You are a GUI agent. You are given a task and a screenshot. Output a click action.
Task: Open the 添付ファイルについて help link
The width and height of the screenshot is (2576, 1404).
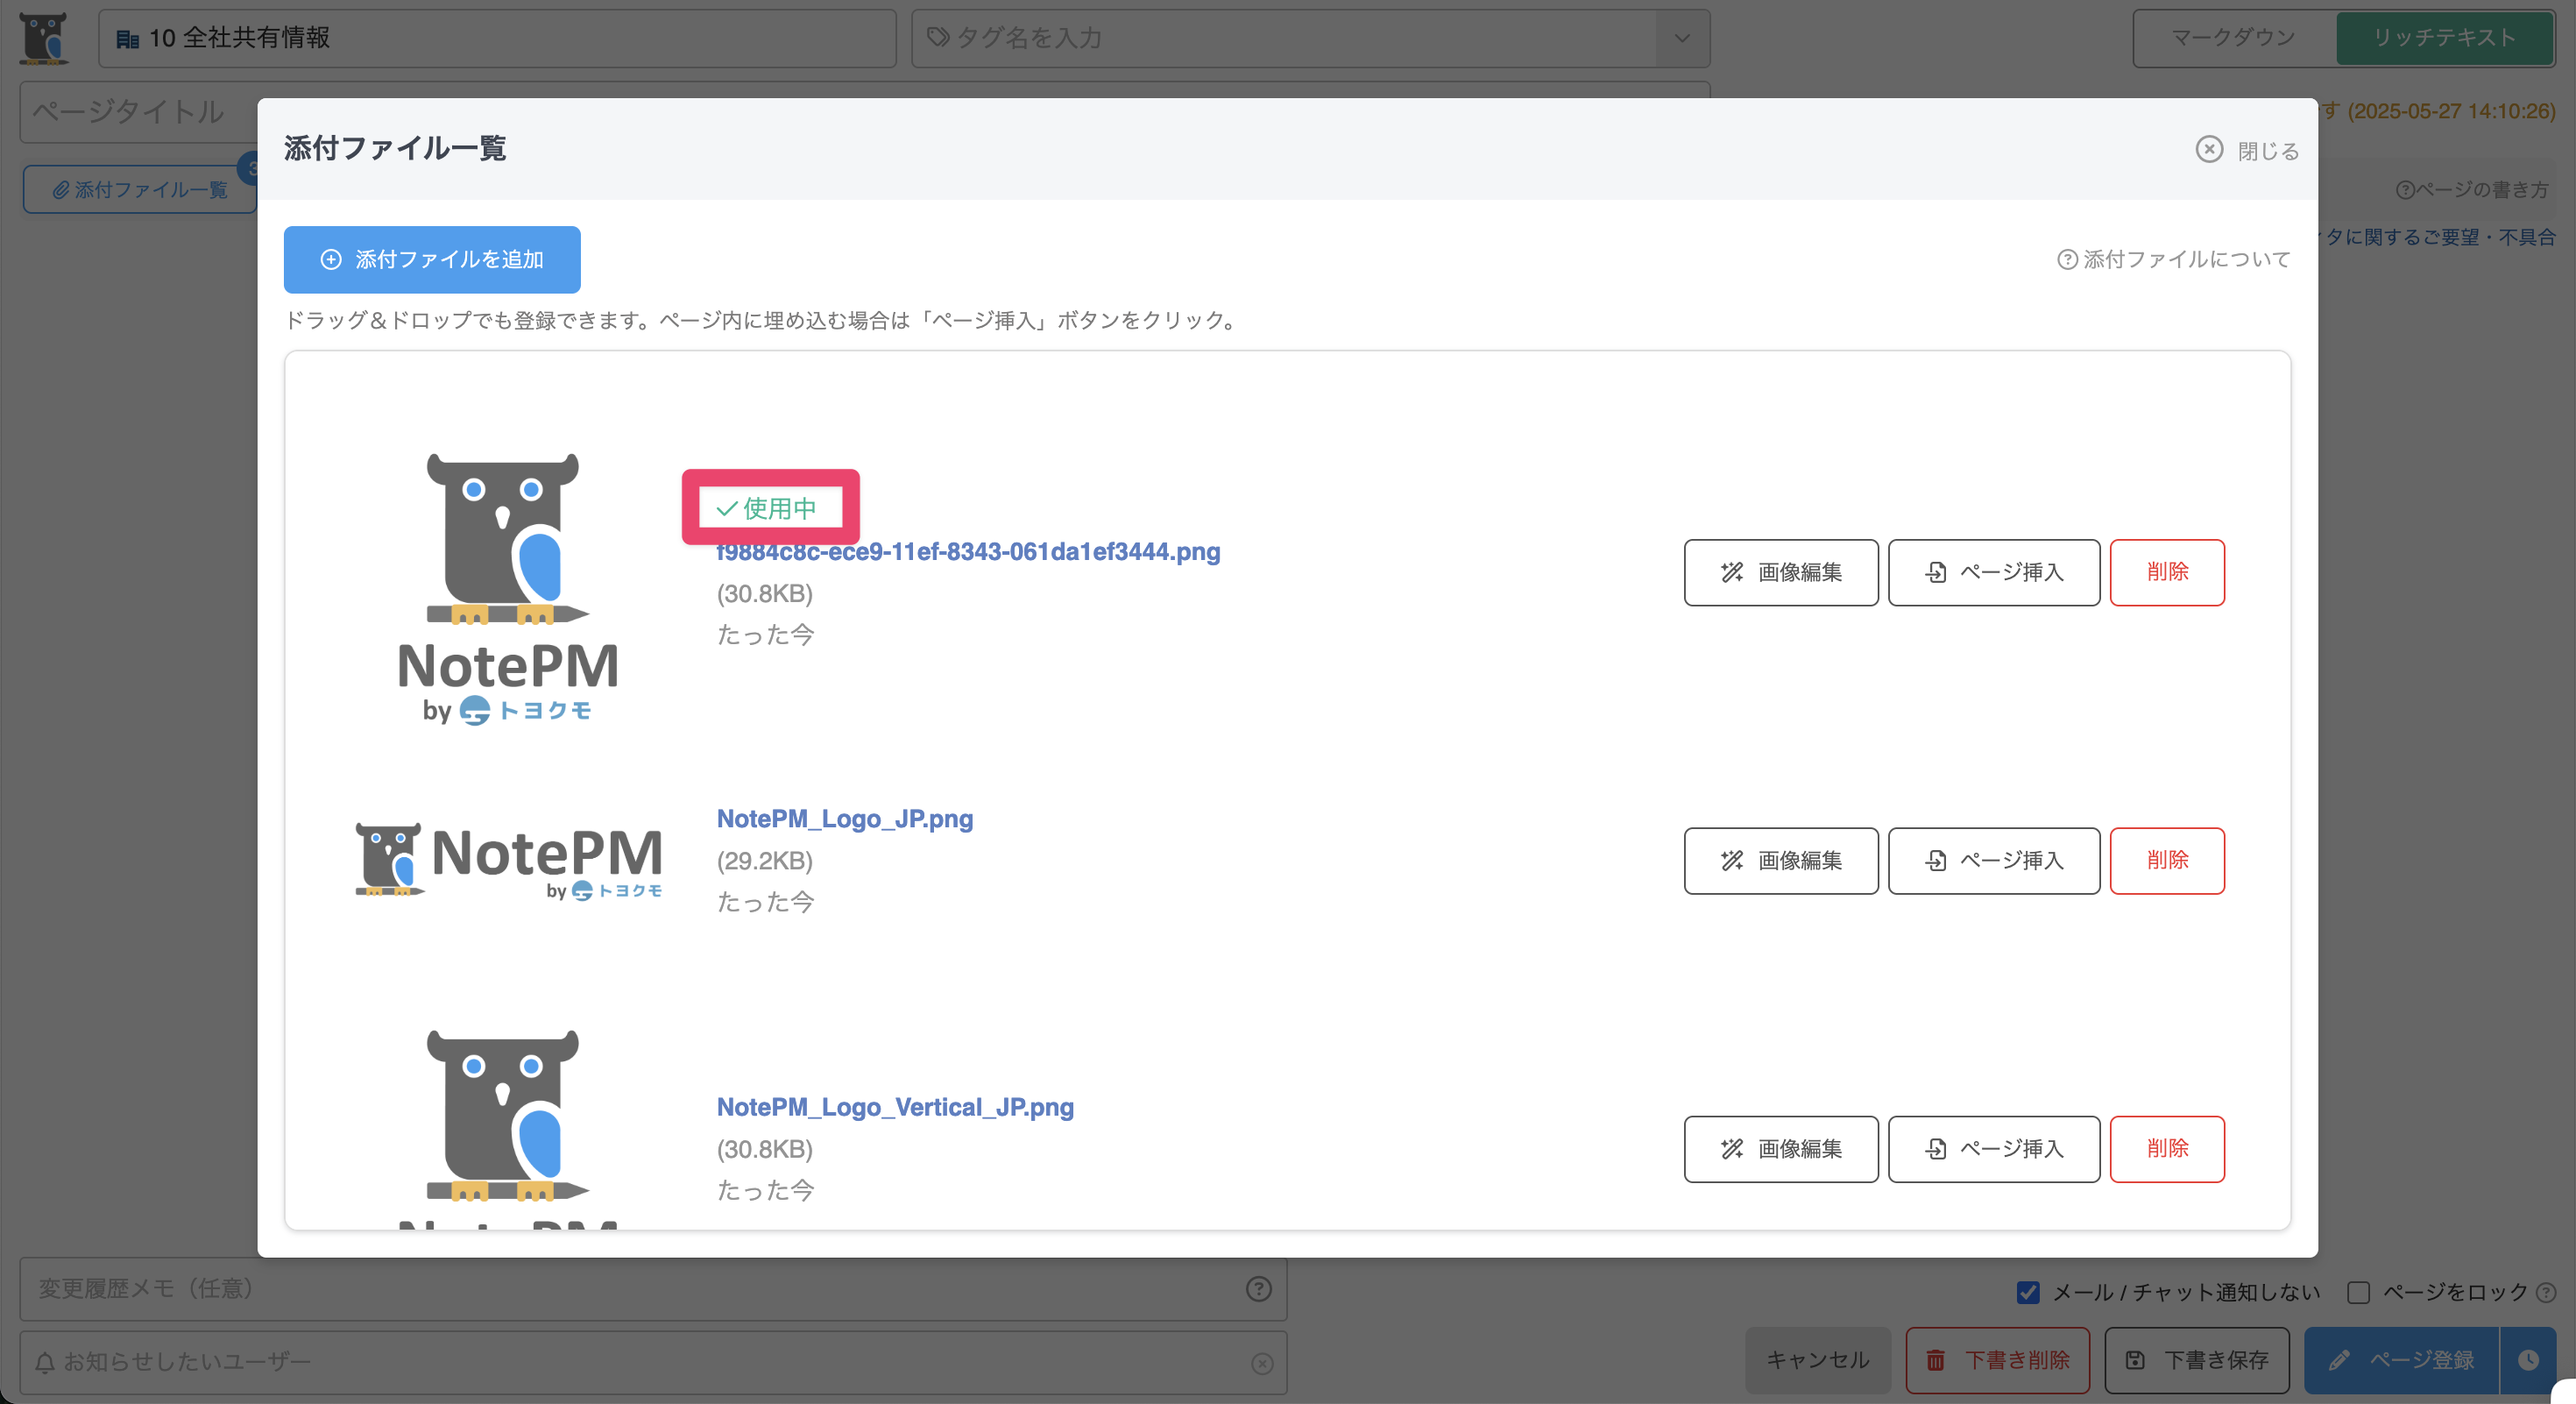coord(2174,260)
